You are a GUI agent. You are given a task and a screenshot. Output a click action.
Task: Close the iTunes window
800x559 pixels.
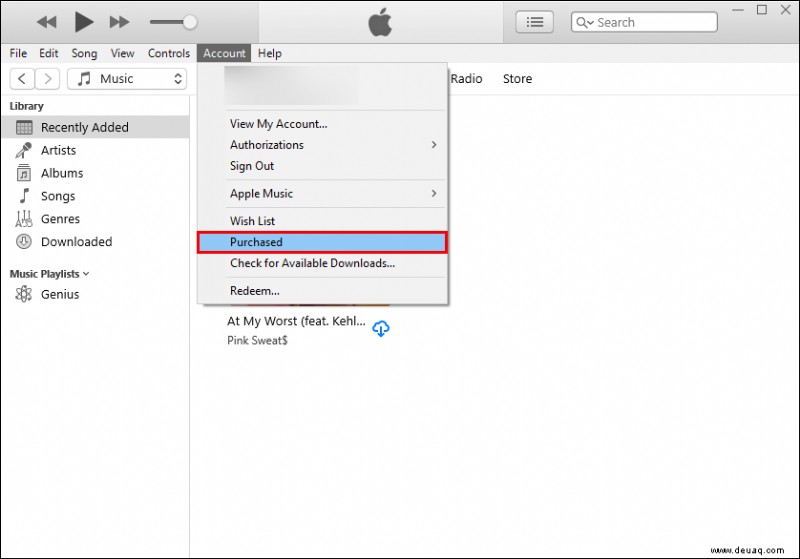pos(786,10)
